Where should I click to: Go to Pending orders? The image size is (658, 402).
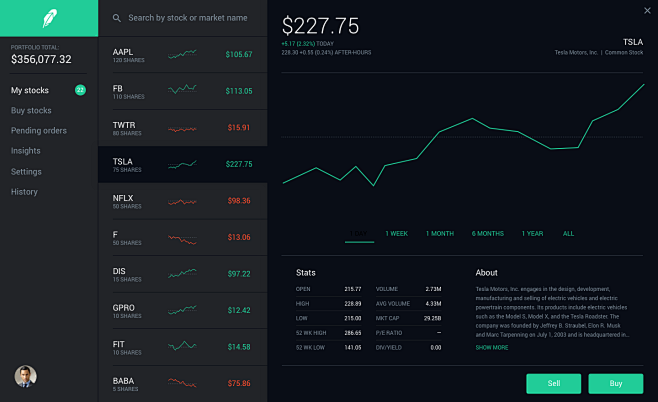coord(39,130)
